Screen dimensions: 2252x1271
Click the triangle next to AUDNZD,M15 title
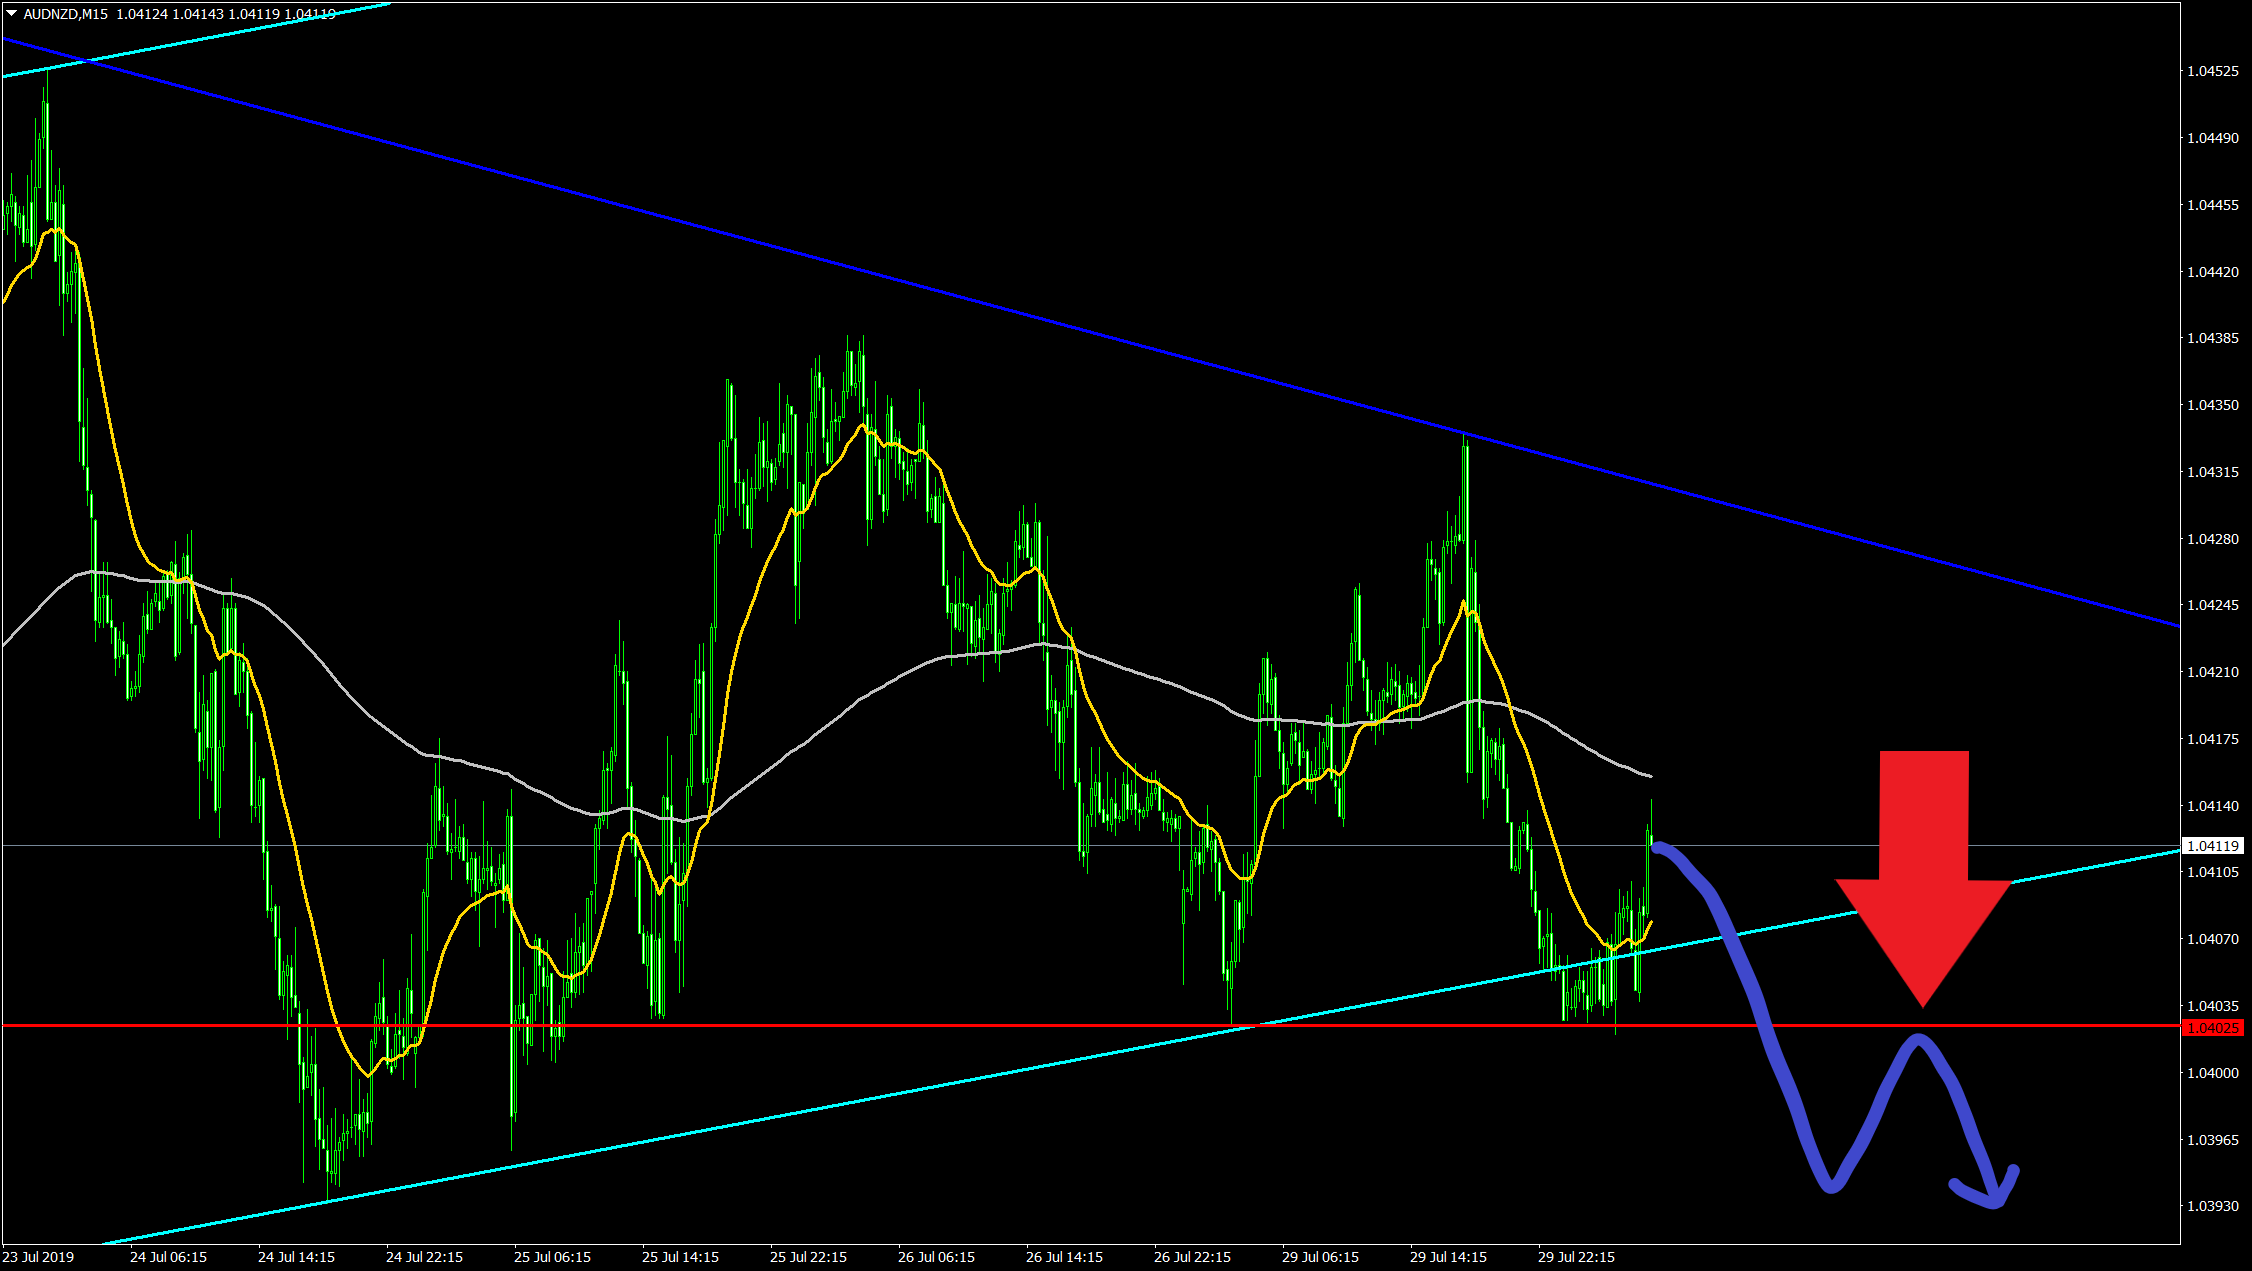(11, 13)
